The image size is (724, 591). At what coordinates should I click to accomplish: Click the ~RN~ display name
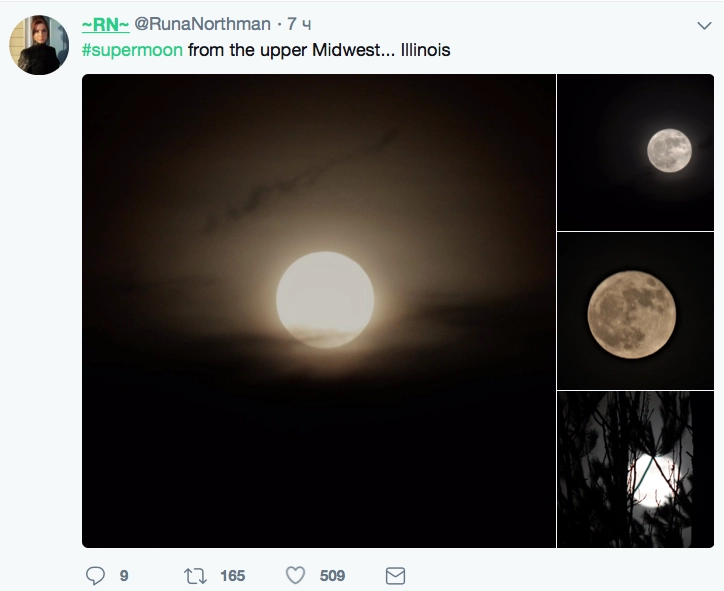point(105,24)
